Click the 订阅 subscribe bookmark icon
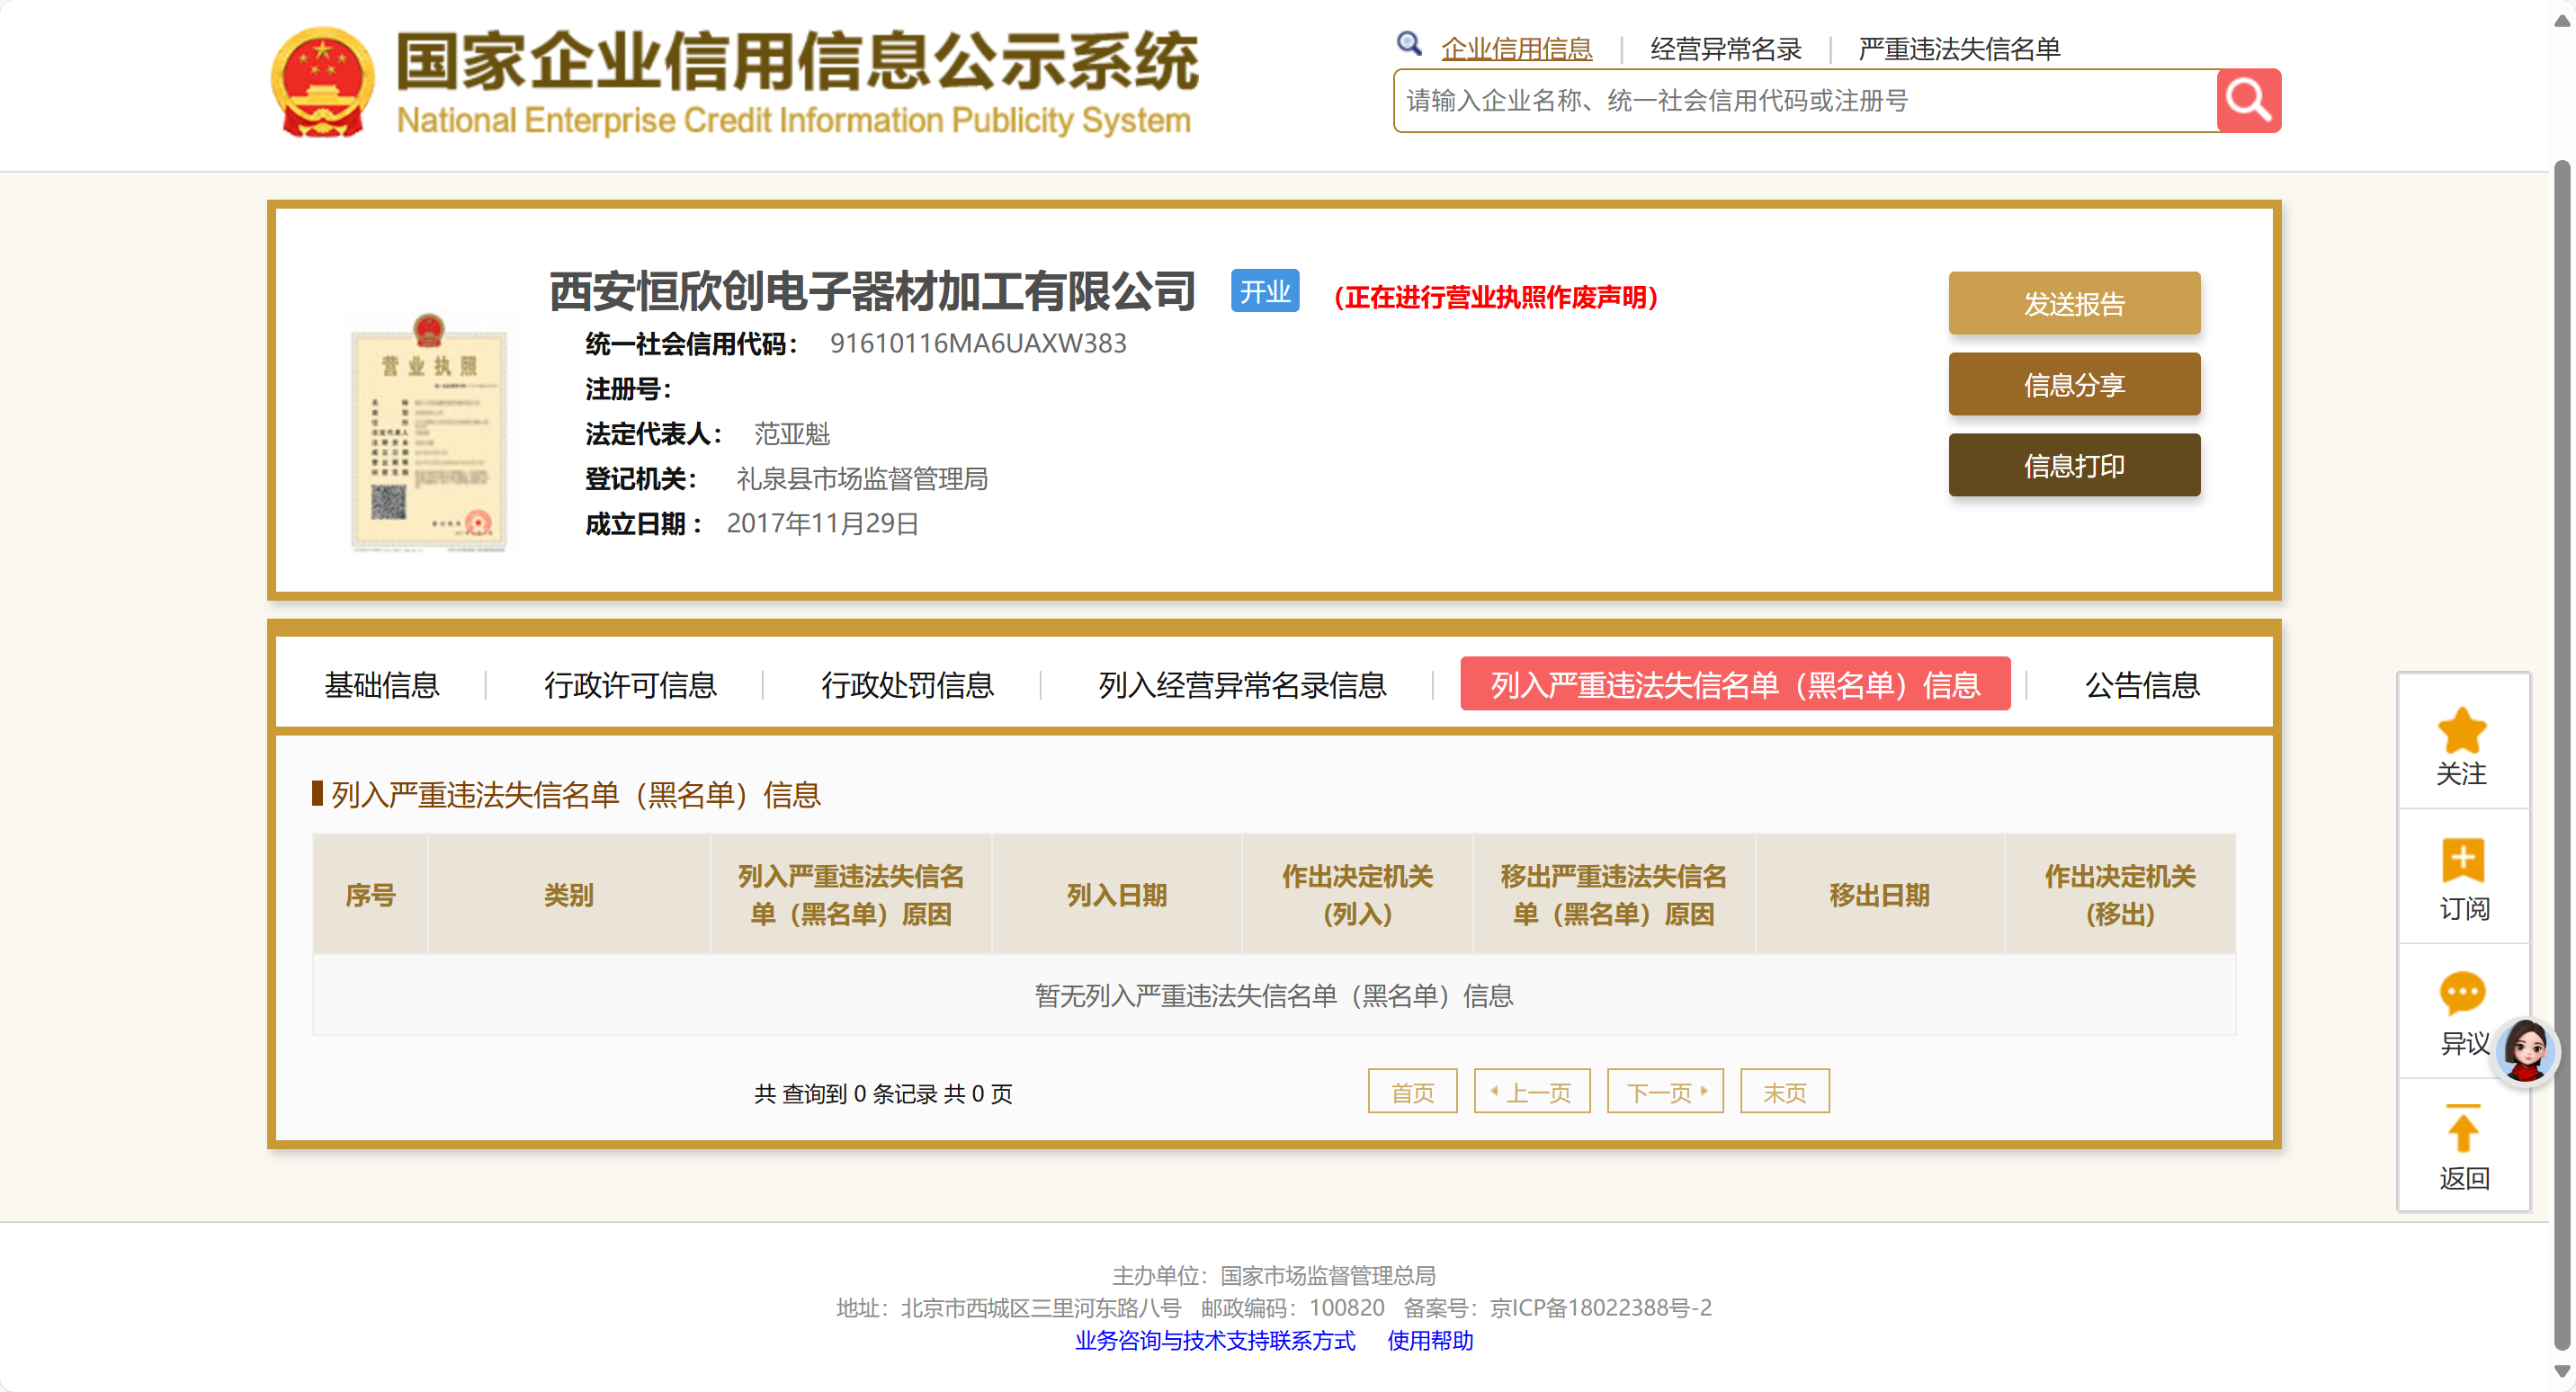This screenshot has height=1392, width=2576. [2461, 860]
